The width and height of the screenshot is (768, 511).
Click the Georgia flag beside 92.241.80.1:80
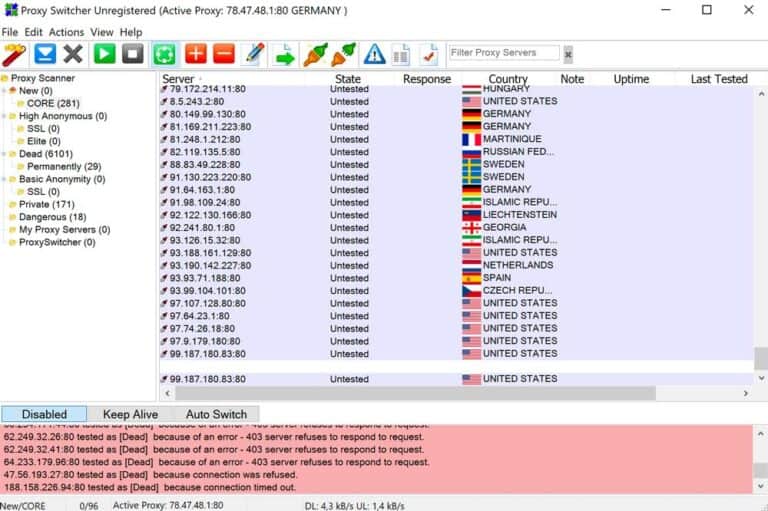tap(472, 228)
